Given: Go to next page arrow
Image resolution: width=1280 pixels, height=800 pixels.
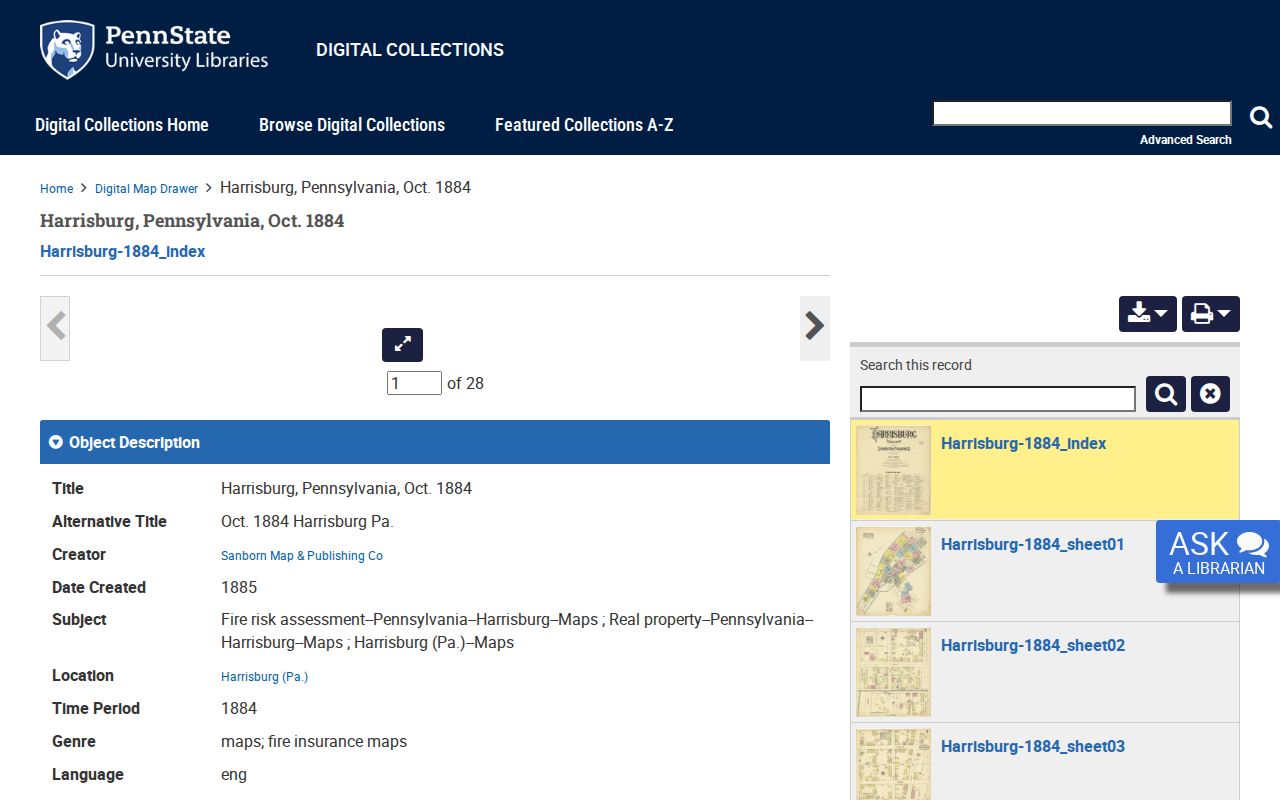Looking at the screenshot, I should tap(815, 328).
